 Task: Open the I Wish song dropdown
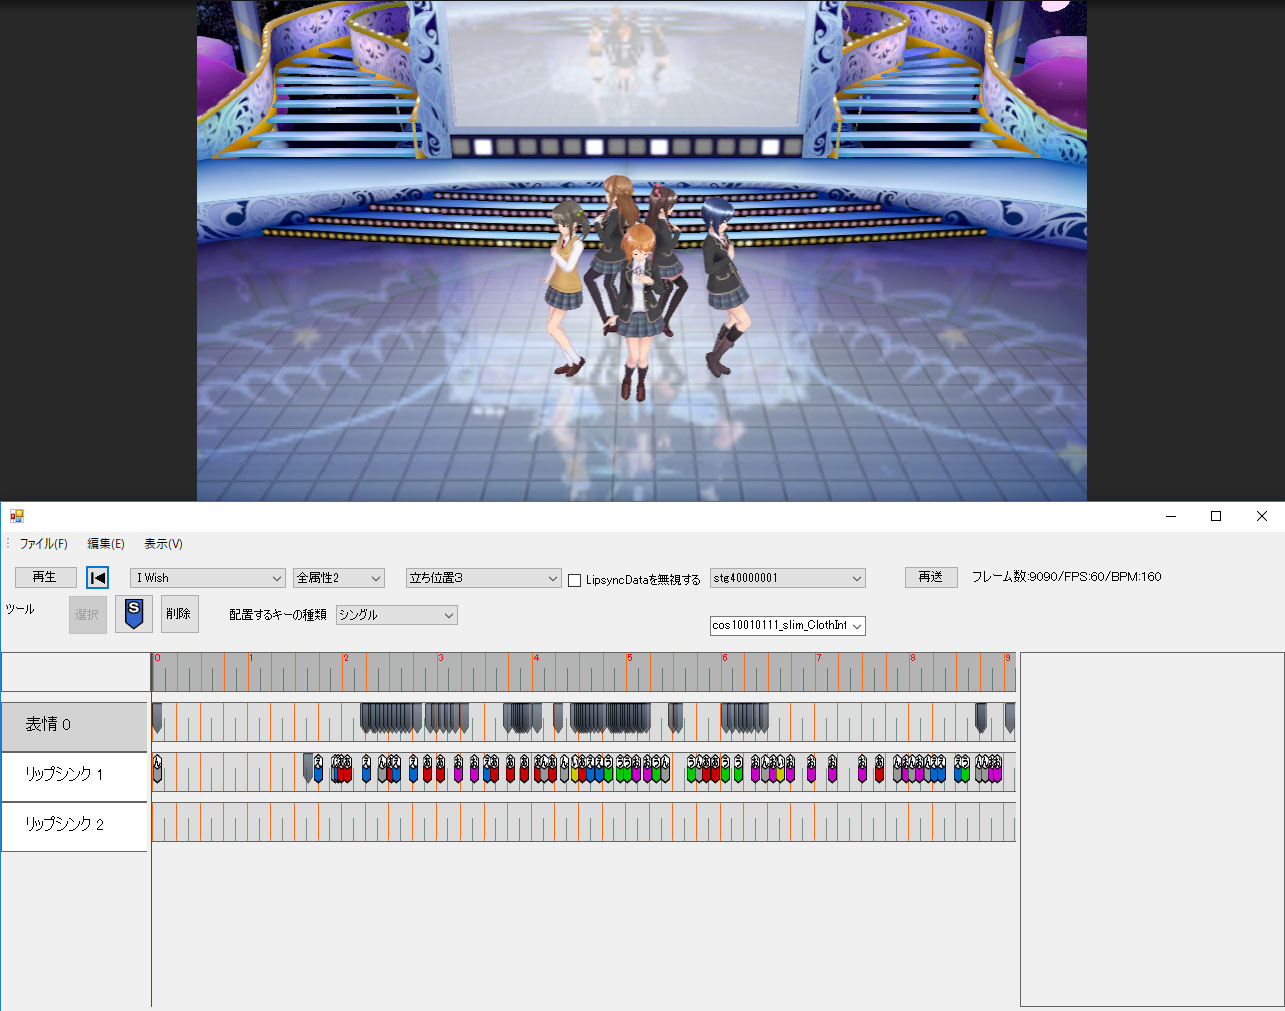pyautogui.click(x=208, y=578)
